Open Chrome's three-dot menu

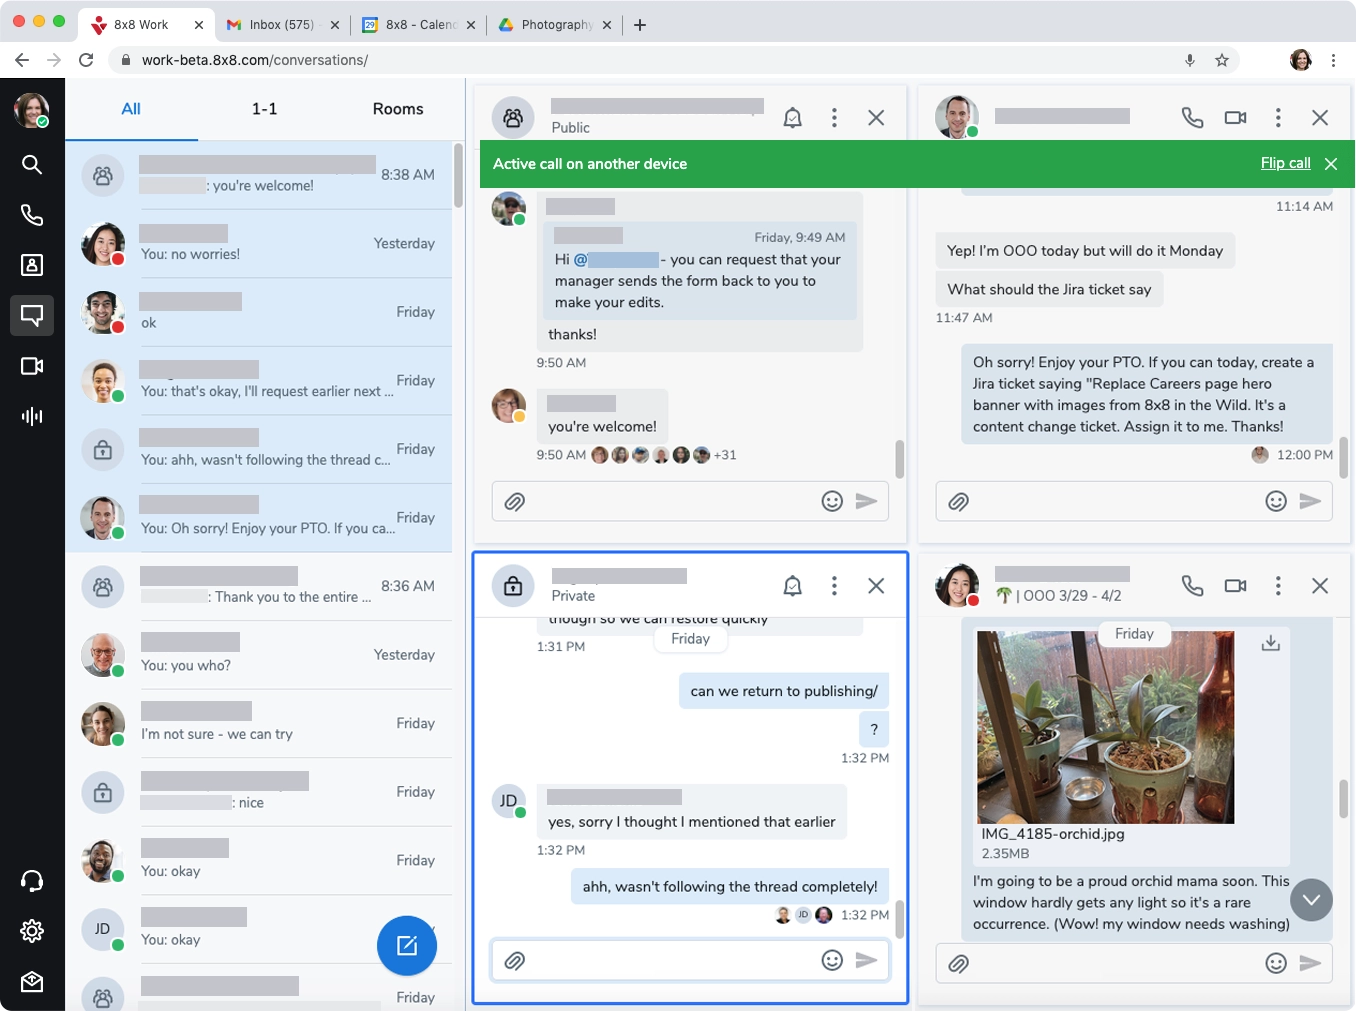coord(1333,60)
